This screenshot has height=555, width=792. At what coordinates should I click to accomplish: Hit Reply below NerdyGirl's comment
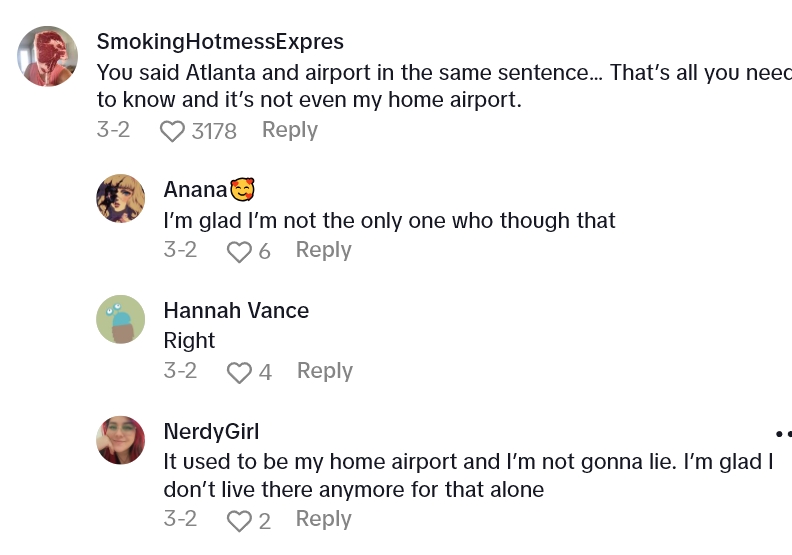click(323, 519)
